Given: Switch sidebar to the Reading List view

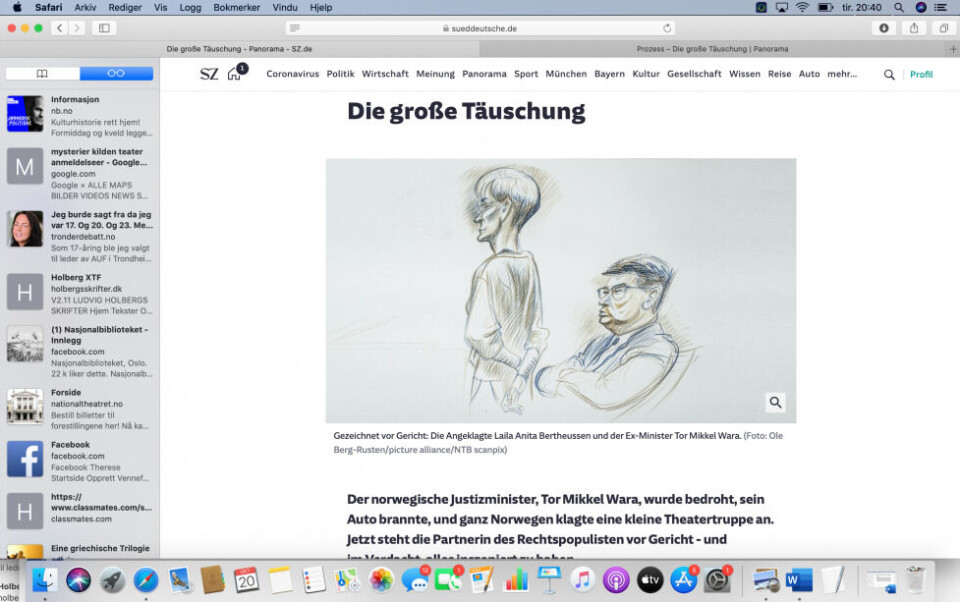Looking at the screenshot, I should pyautogui.click(x=116, y=73).
